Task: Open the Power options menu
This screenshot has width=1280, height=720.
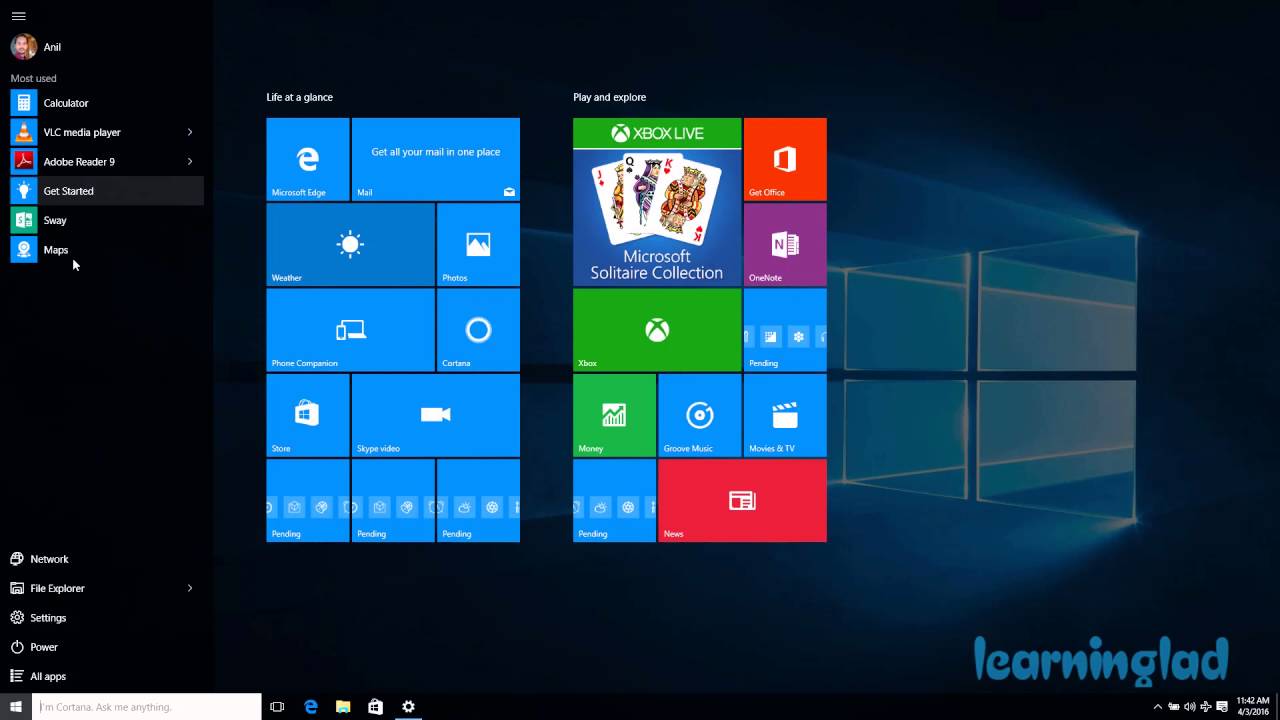Action: tap(106, 647)
